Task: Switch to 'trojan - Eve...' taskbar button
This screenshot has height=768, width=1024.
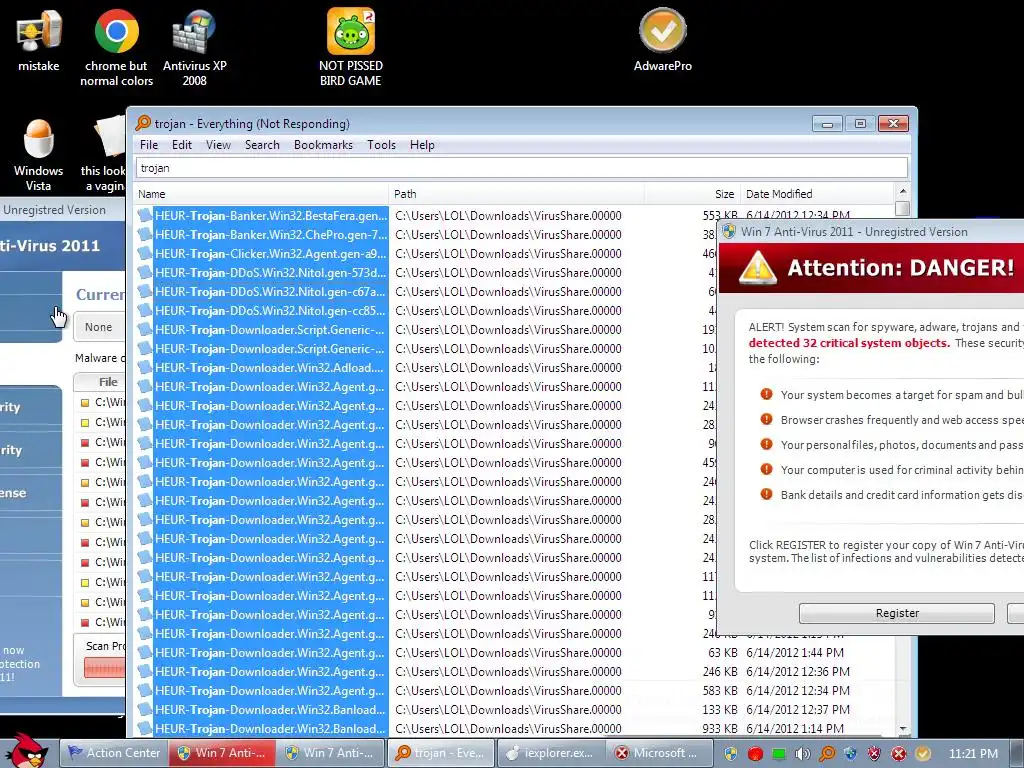Action: [440, 753]
